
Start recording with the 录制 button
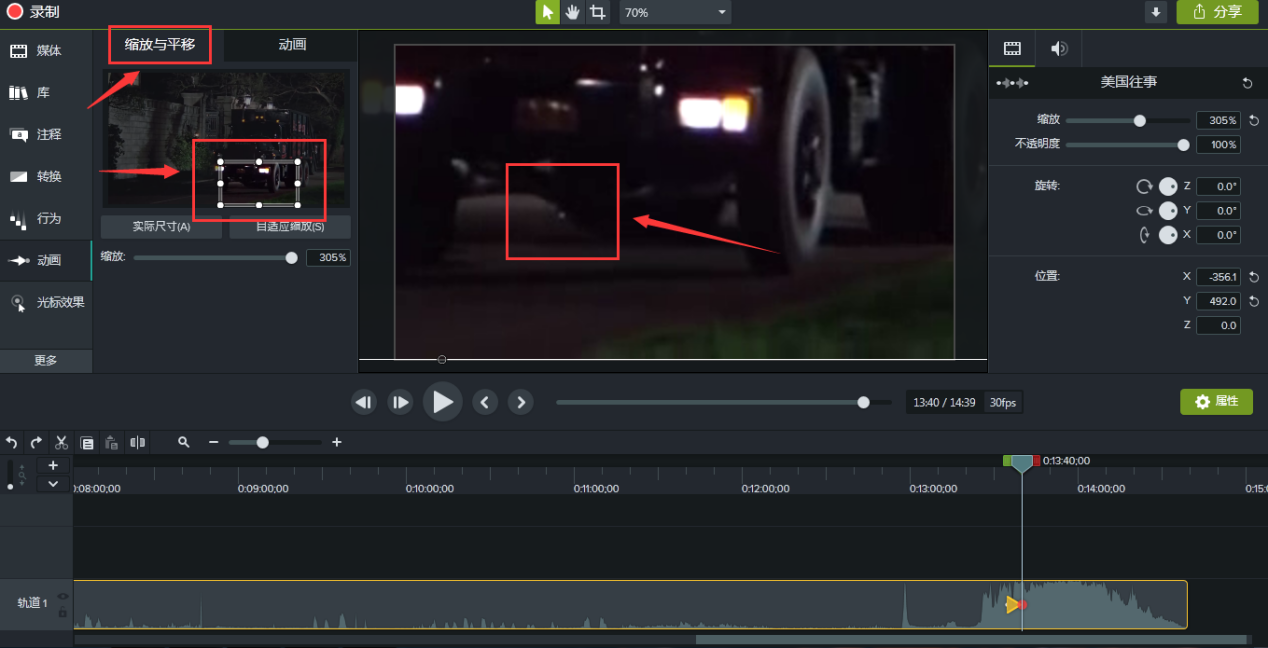34,12
